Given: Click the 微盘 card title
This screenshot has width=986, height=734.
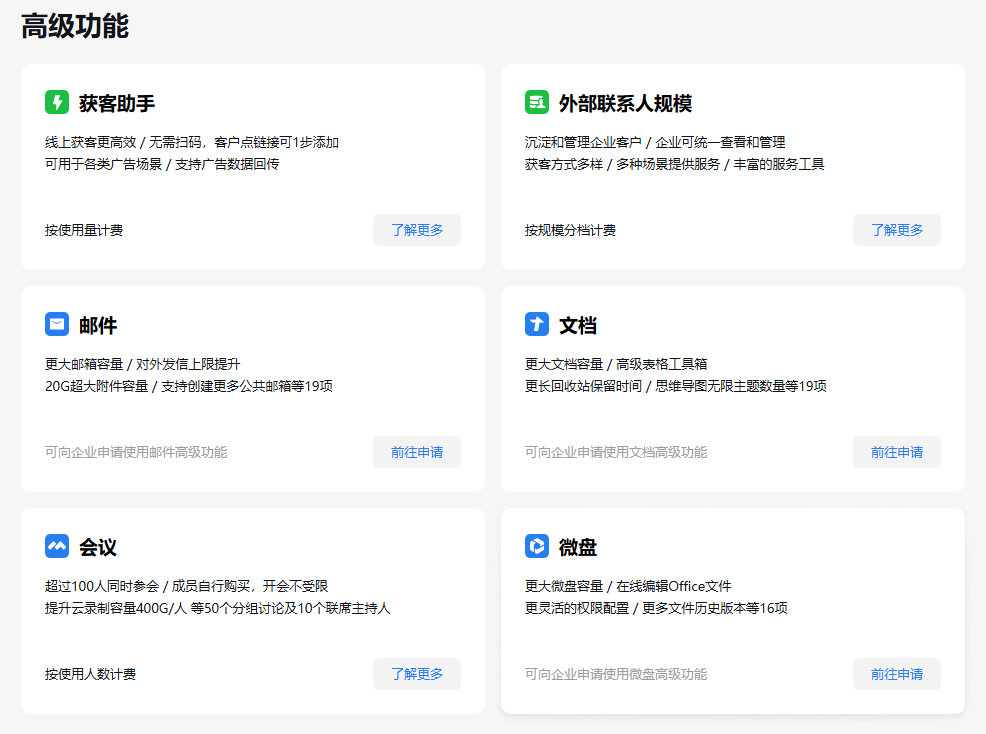Looking at the screenshot, I should 578,547.
